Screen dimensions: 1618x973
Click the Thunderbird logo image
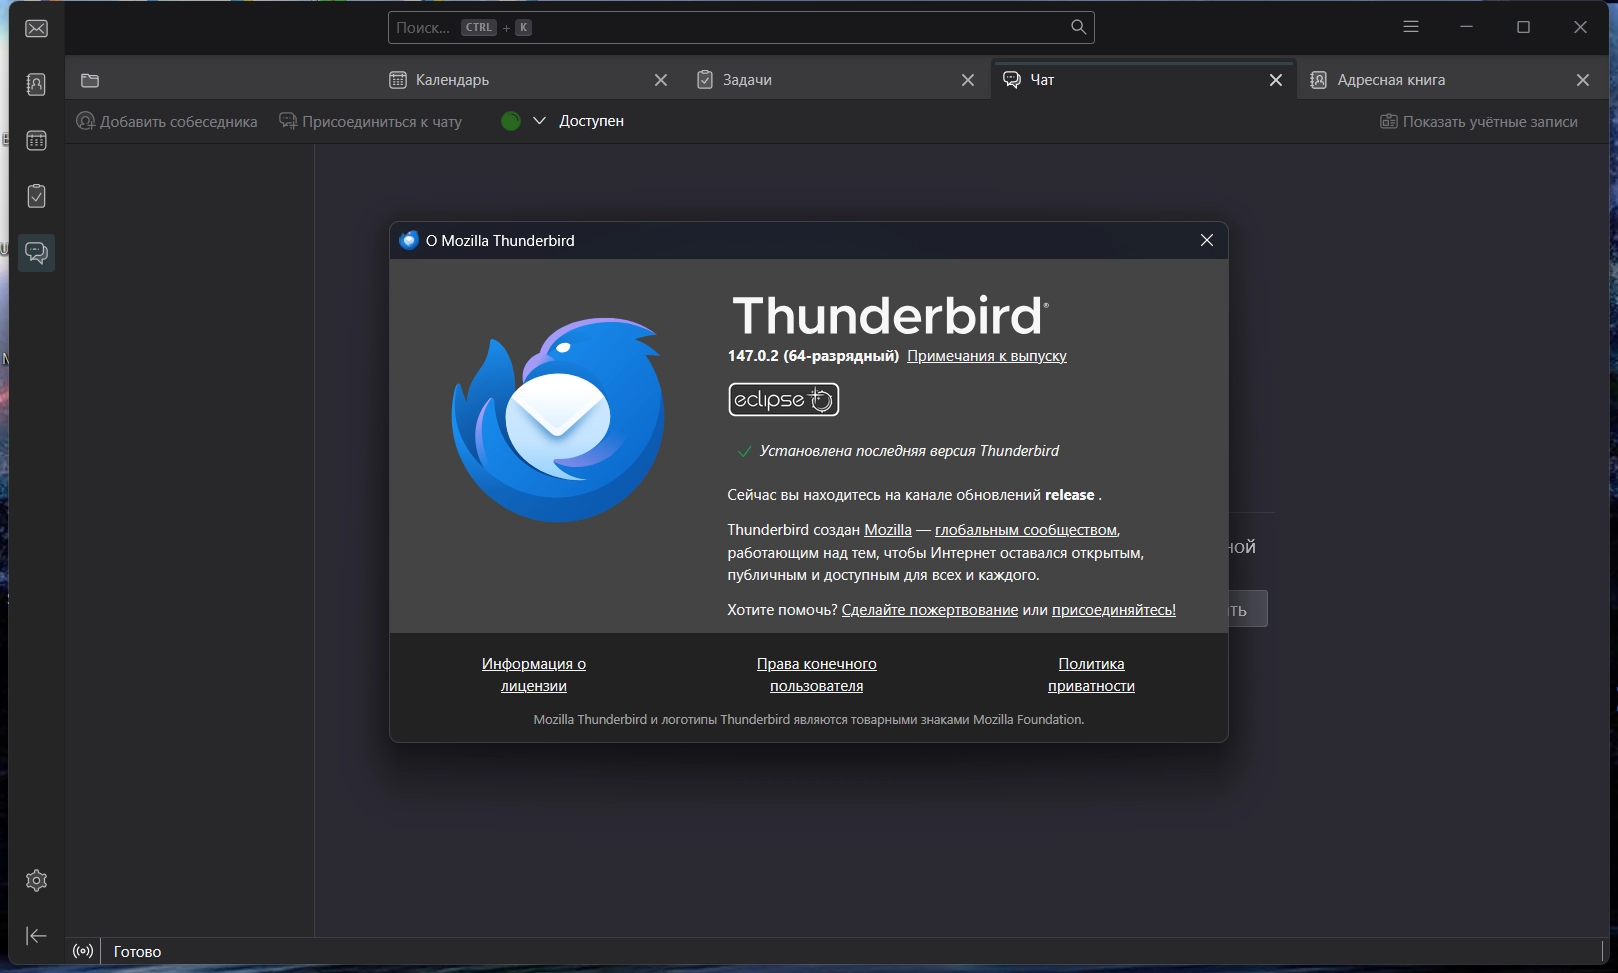point(558,419)
